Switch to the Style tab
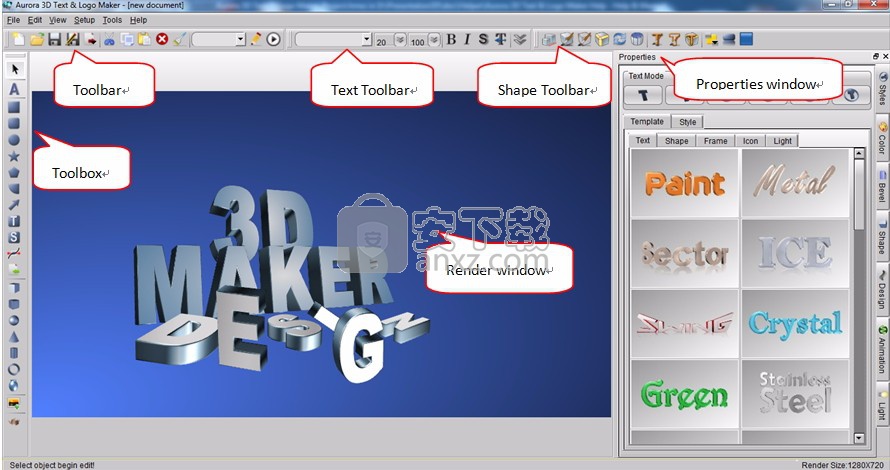 tap(687, 122)
